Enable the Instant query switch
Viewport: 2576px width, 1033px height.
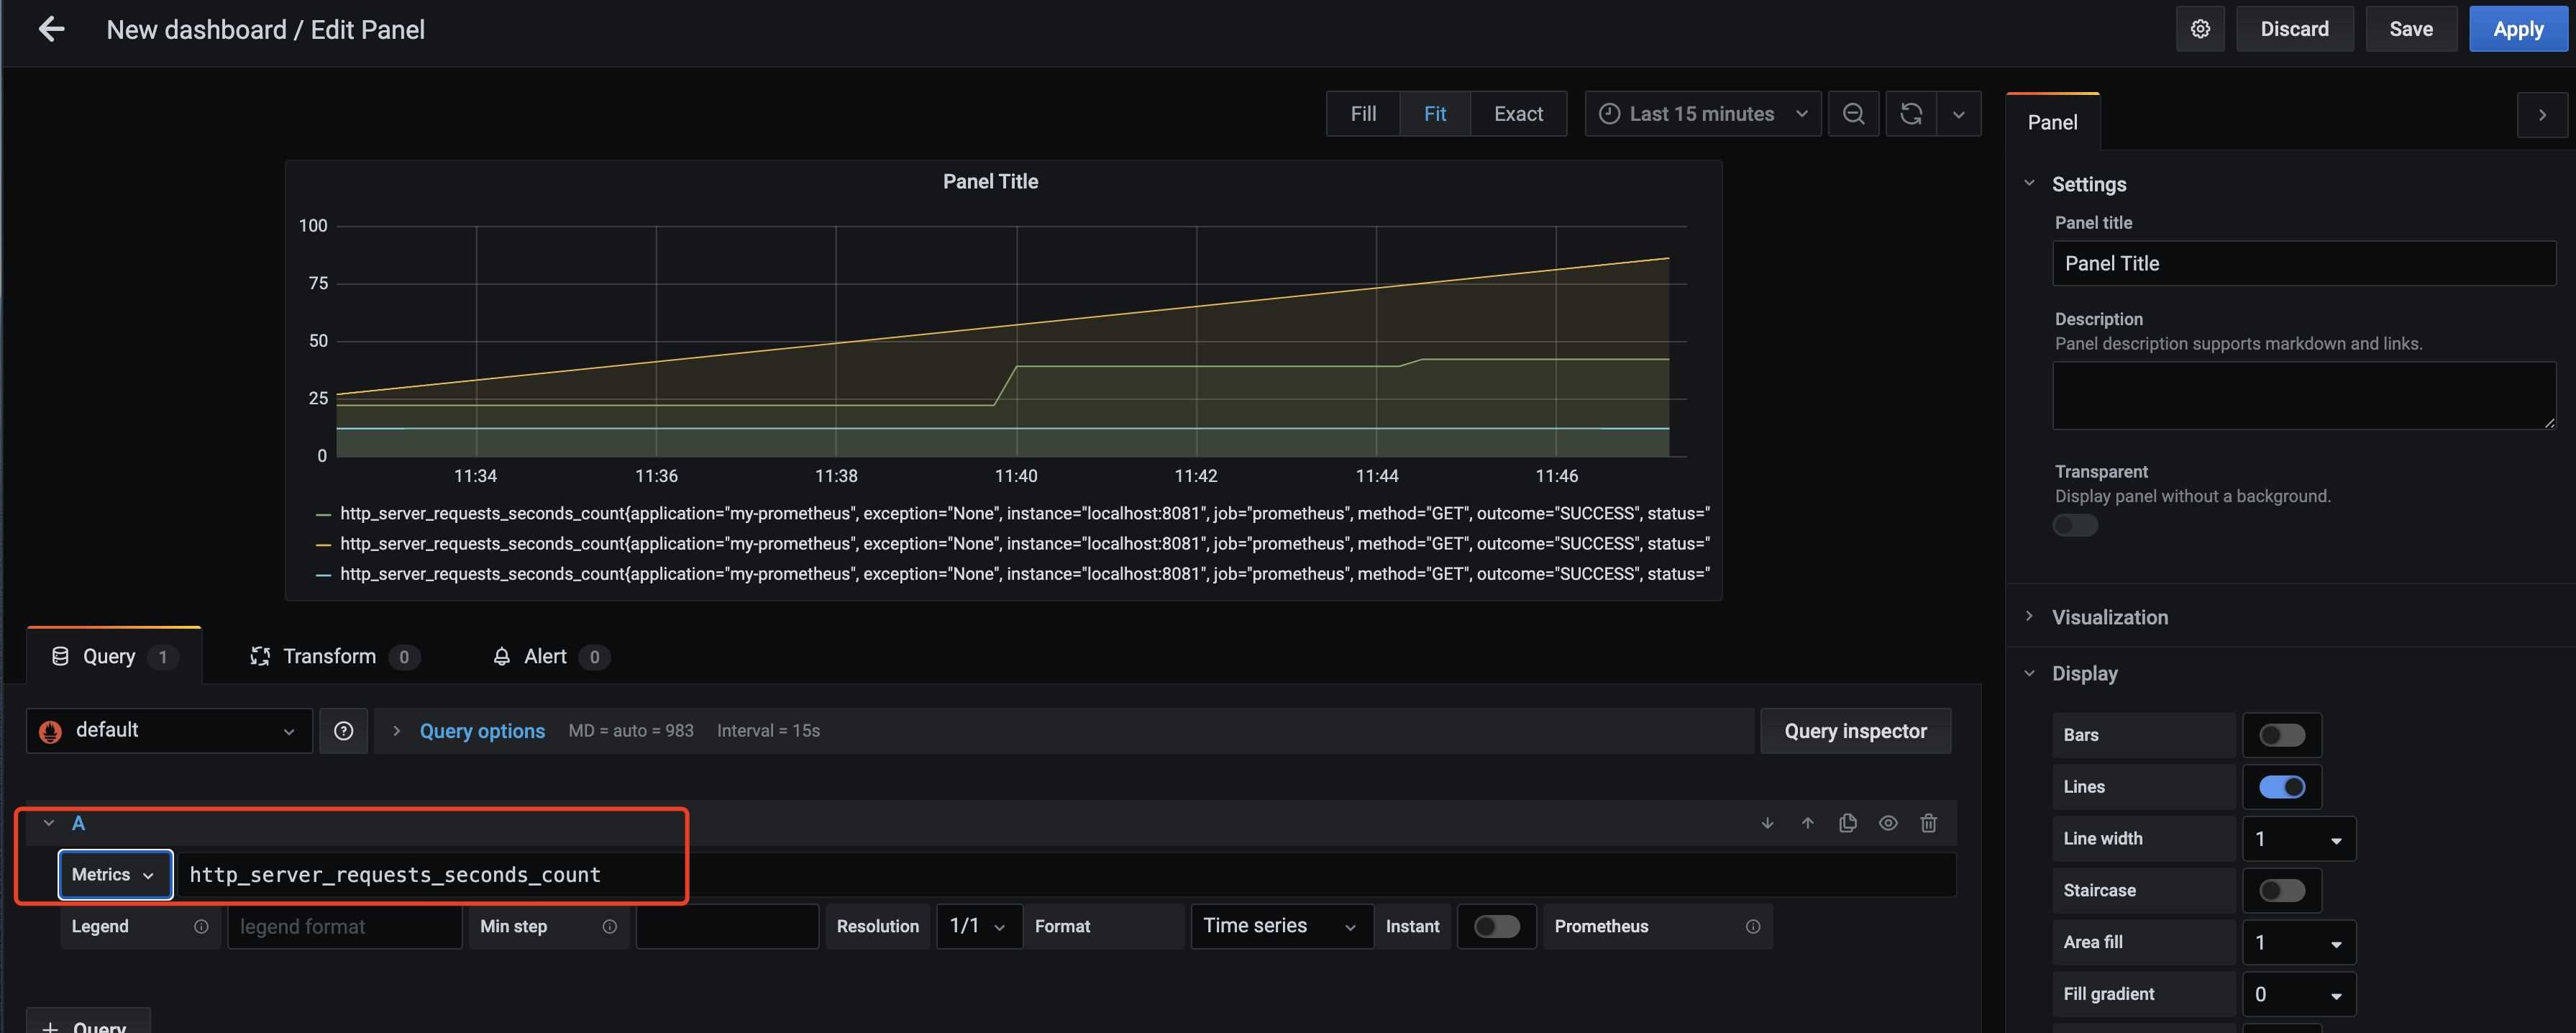pyautogui.click(x=1496, y=926)
